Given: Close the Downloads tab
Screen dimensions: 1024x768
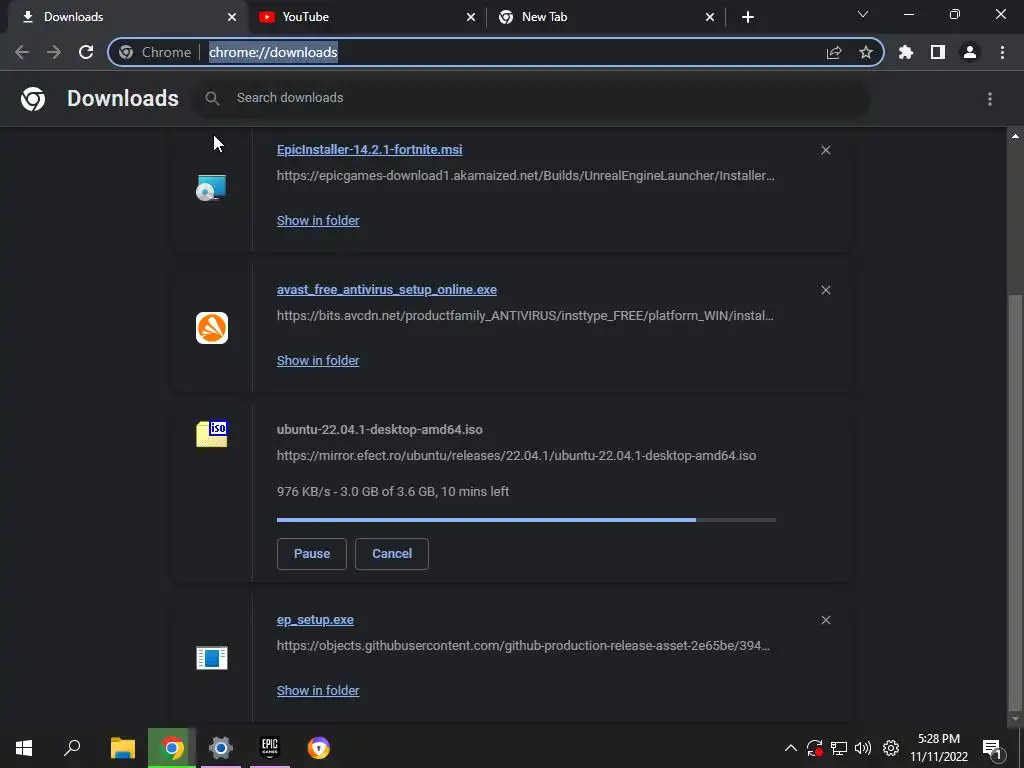Looking at the screenshot, I should (x=232, y=17).
